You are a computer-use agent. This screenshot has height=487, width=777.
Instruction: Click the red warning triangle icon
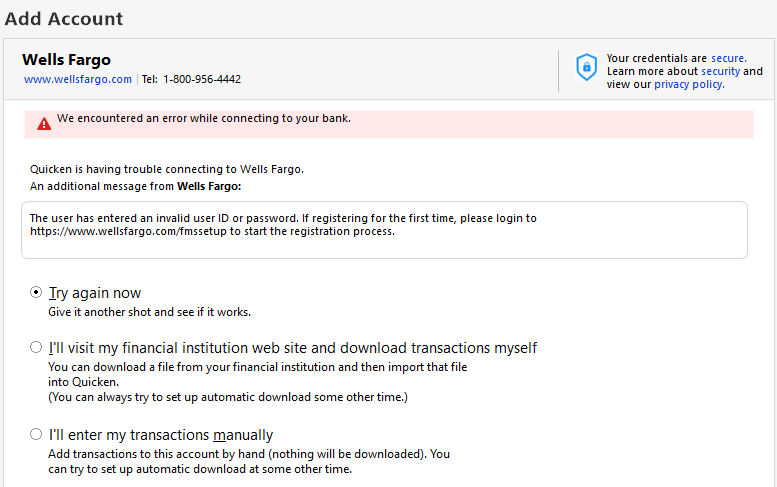(x=44, y=124)
